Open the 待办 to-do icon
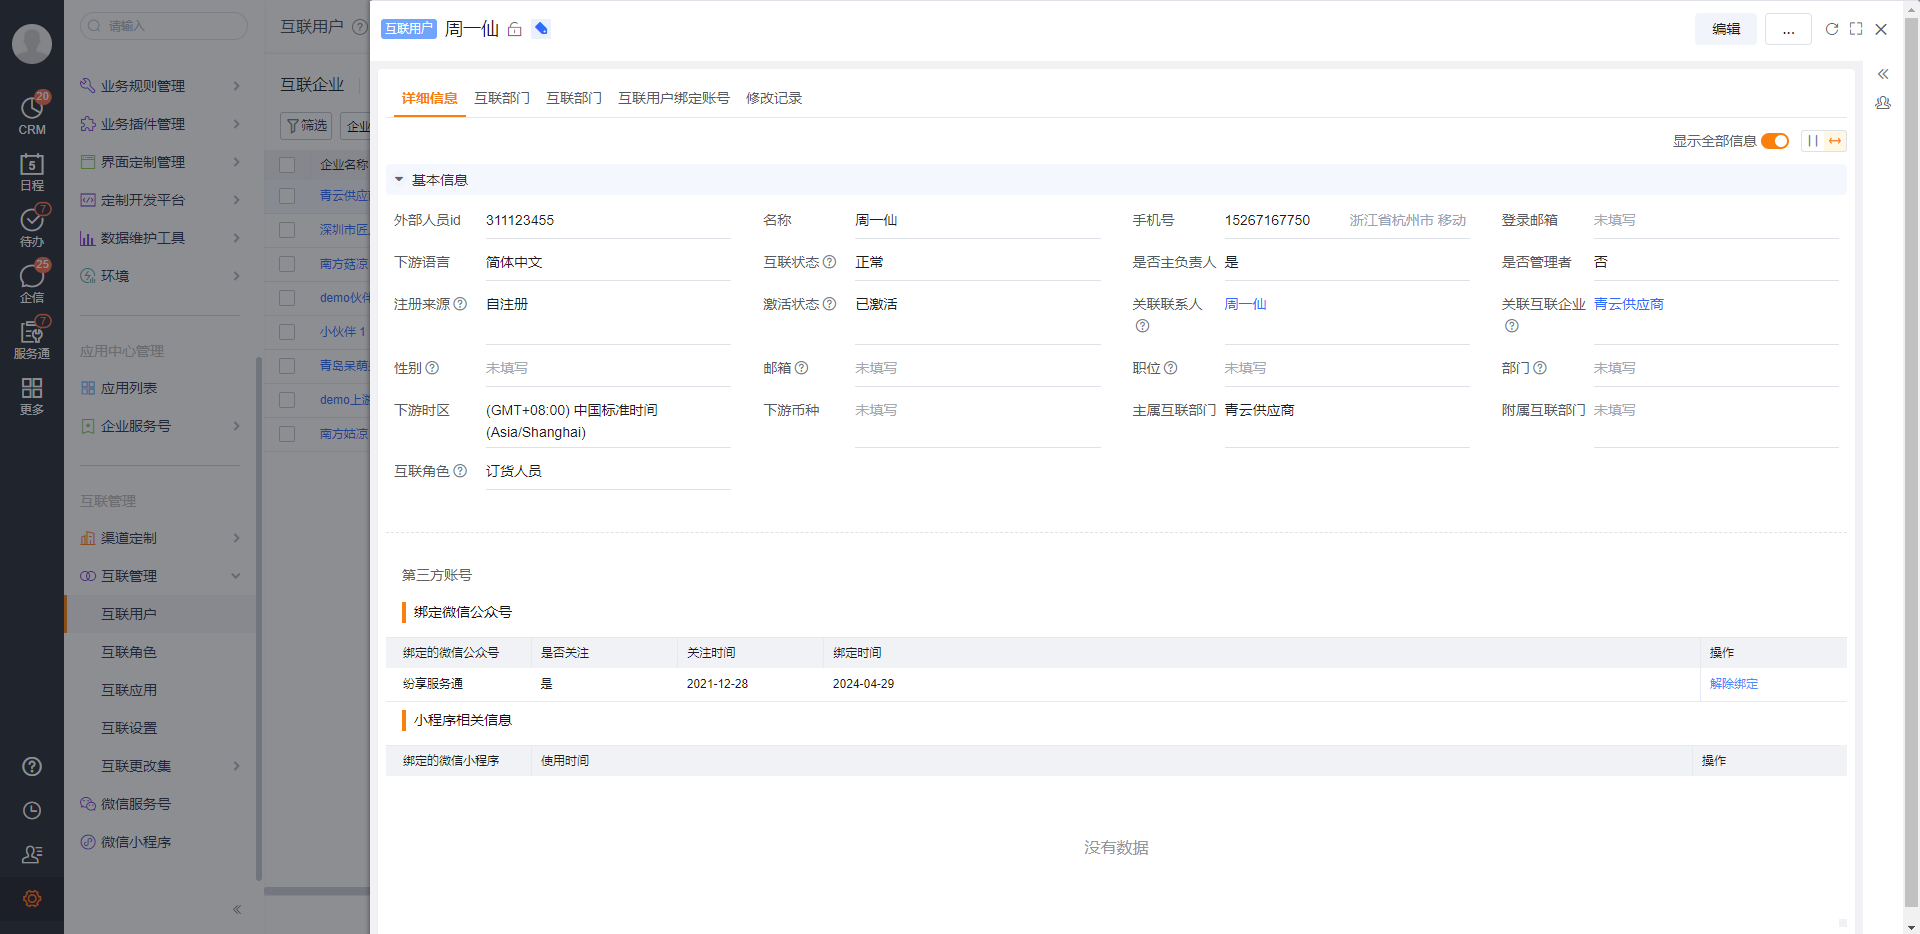The height and width of the screenshot is (934, 1920). tap(32, 226)
